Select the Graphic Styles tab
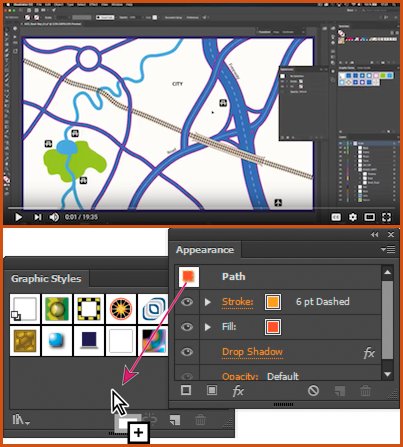403x447 pixels. pyautogui.click(x=46, y=279)
